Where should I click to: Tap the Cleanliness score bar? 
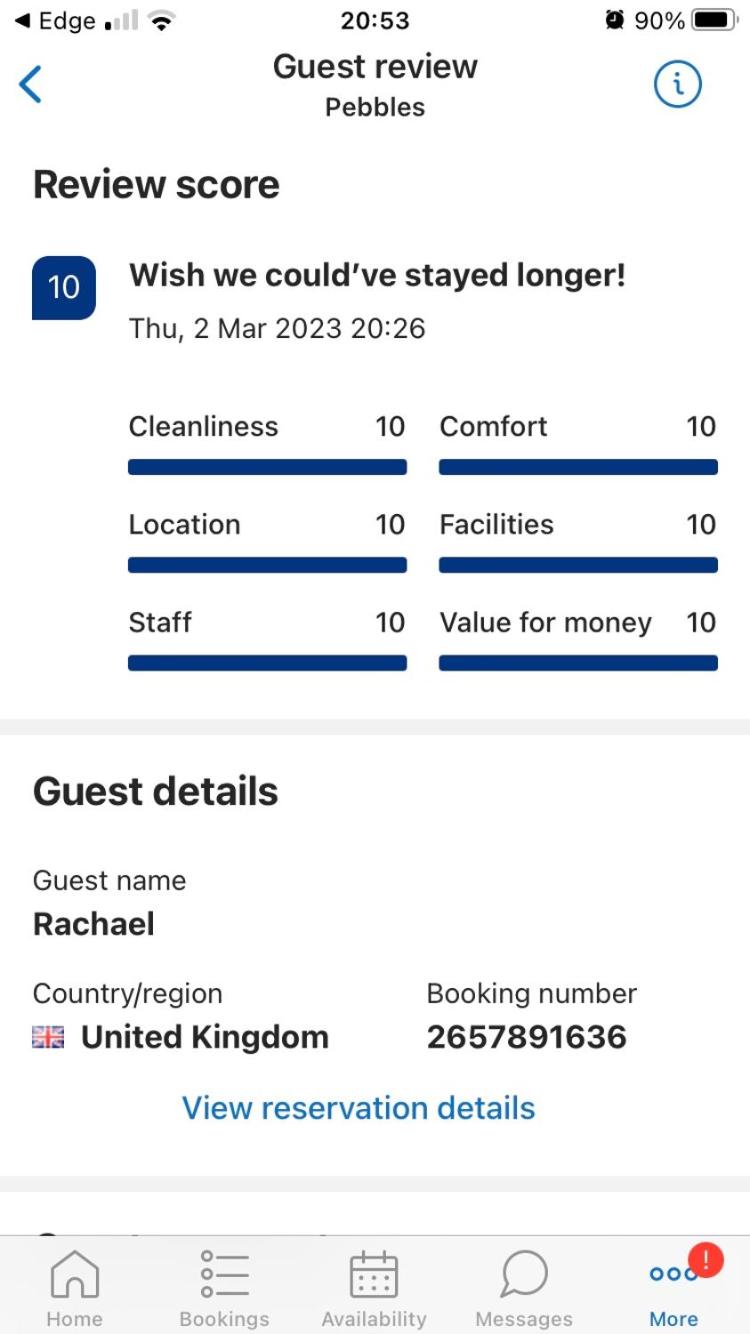point(267,467)
